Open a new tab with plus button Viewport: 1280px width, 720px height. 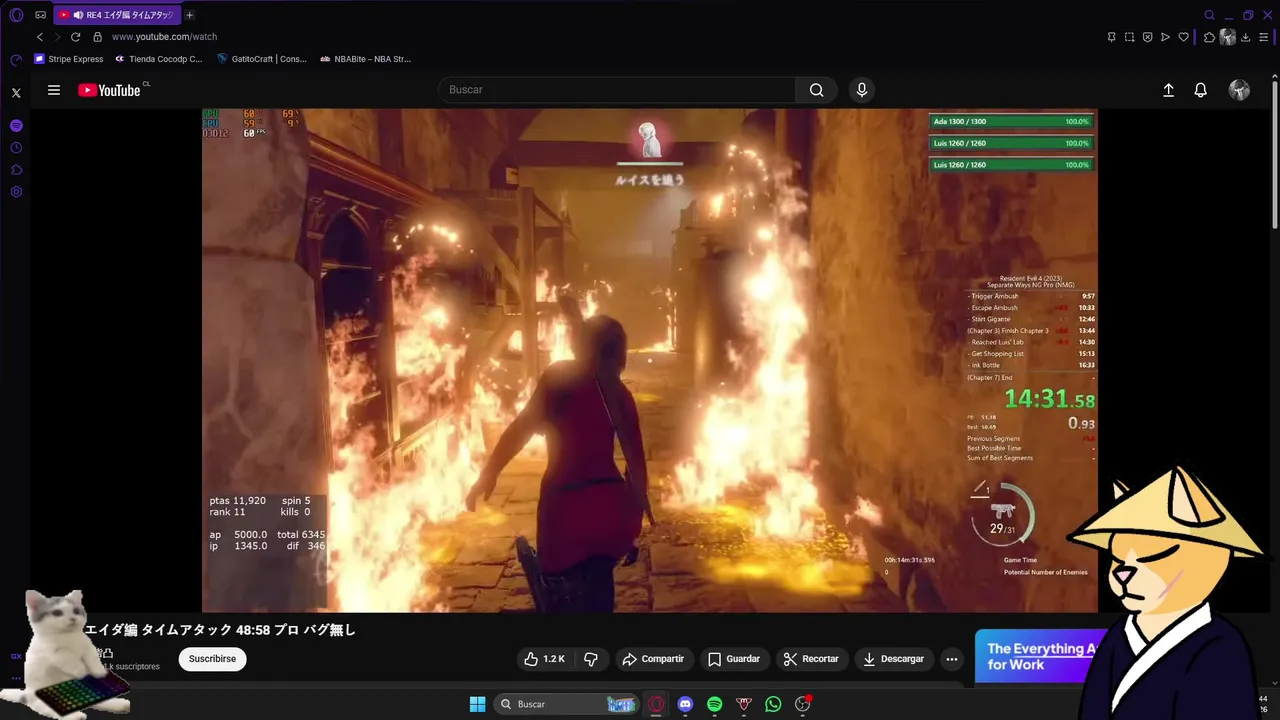[190, 15]
